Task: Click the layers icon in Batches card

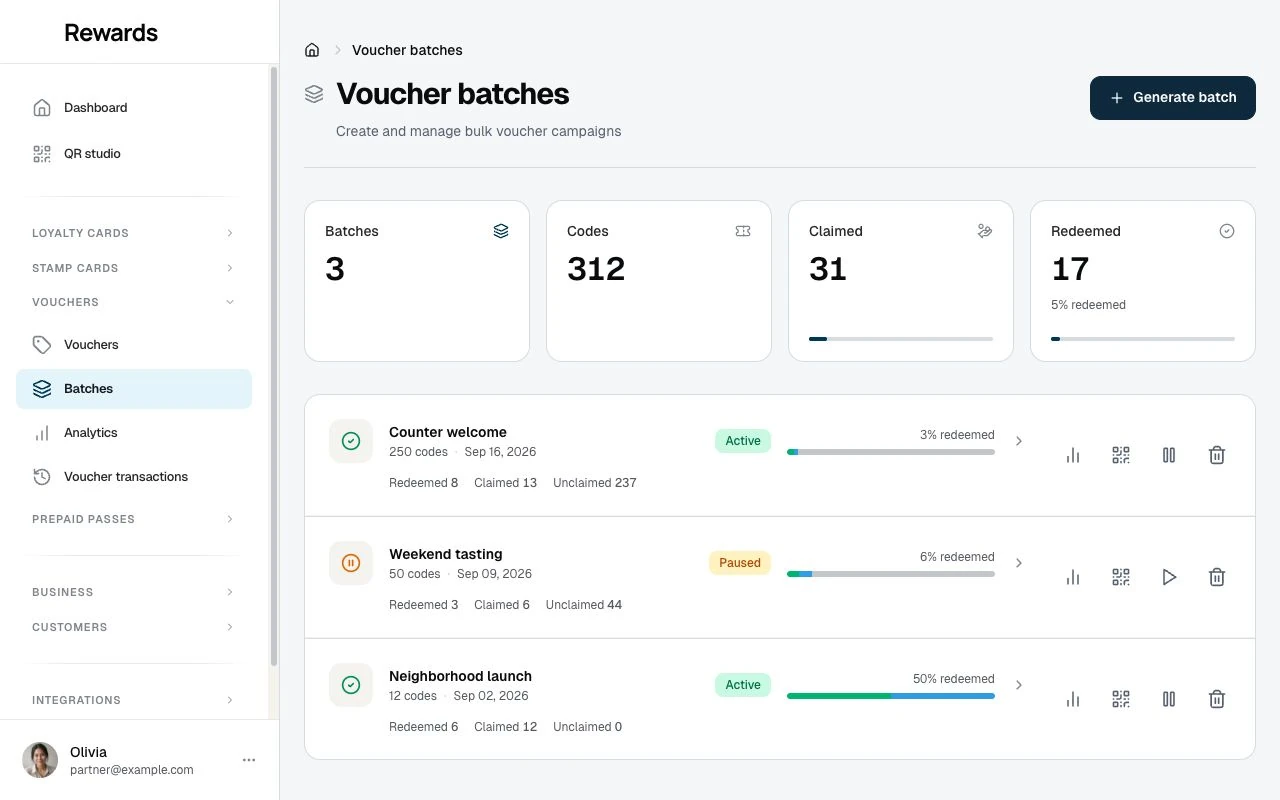Action: pos(501,231)
